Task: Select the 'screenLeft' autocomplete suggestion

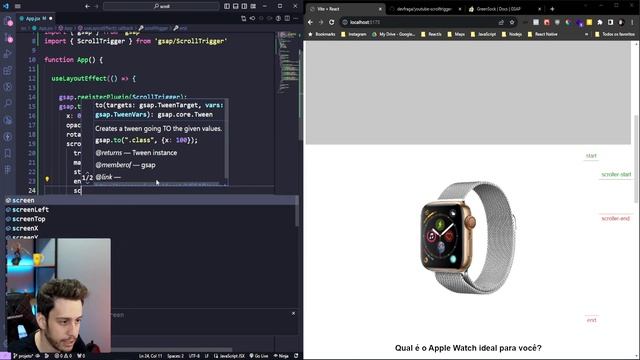Action: (150, 209)
